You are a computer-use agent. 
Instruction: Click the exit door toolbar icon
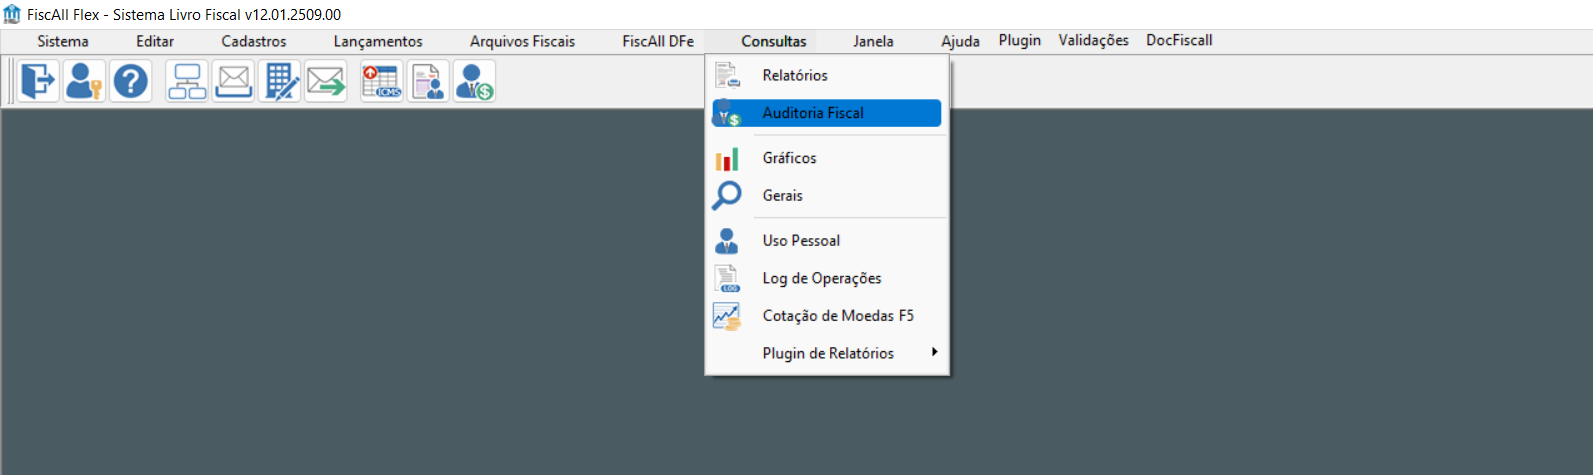tap(39, 81)
